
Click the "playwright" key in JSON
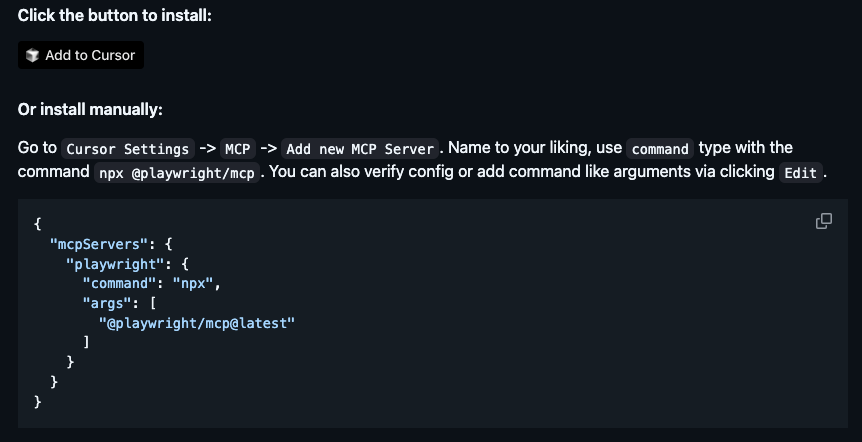pos(115,264)
